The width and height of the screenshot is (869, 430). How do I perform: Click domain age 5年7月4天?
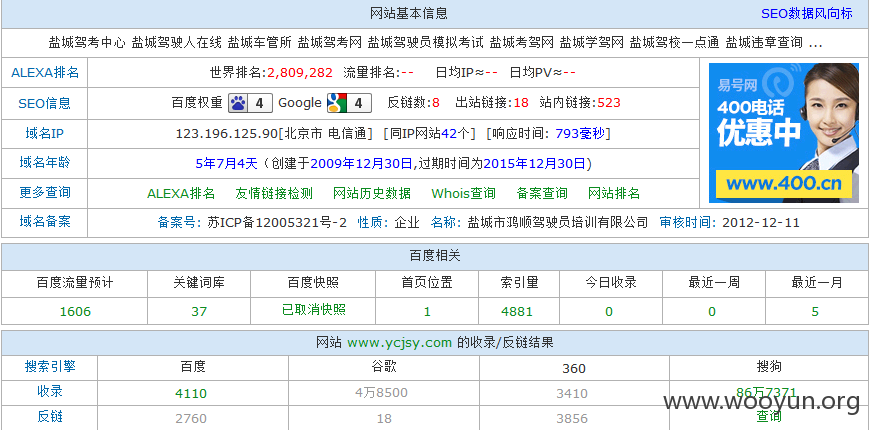point(227,163)
